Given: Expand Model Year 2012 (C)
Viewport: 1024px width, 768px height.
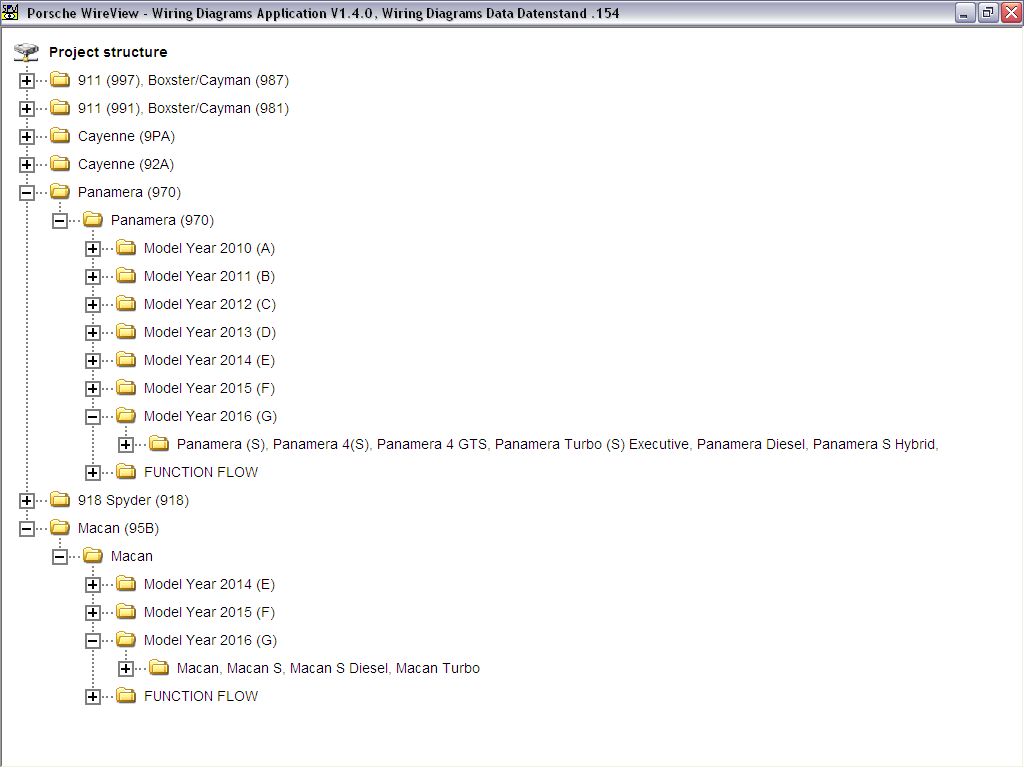Looking at the screenshot, I should point(93,306).
